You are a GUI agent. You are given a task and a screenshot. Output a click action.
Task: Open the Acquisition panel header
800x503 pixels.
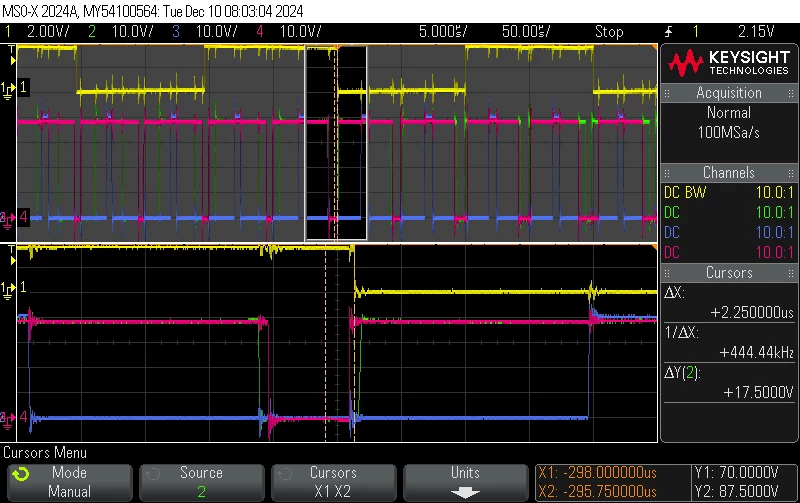coord(729,93)
